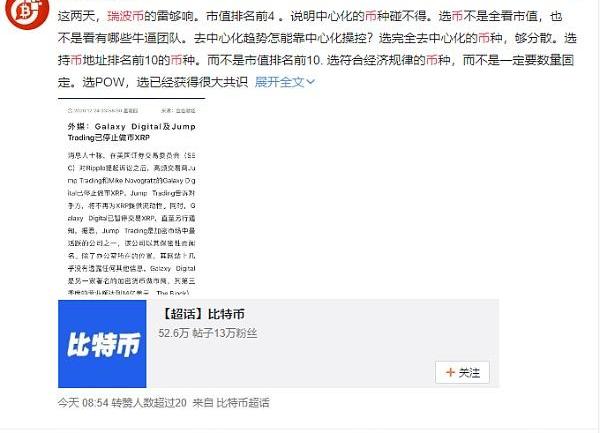The width and height of the screenshot is (600, 433).
Task: Follow the topic with the 关注 button
Action: coord(462,372)
